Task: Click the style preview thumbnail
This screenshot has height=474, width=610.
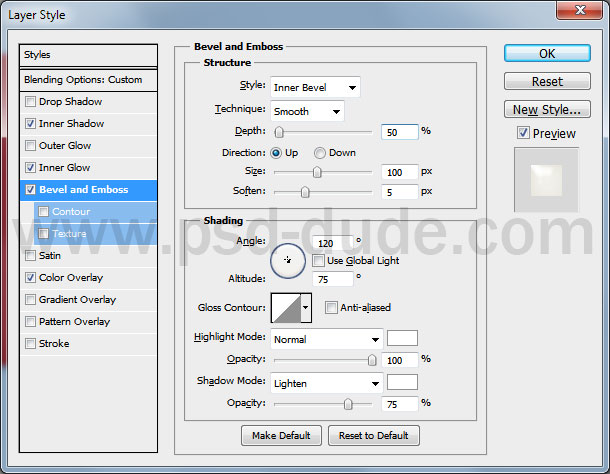Action: coord(547,180)
